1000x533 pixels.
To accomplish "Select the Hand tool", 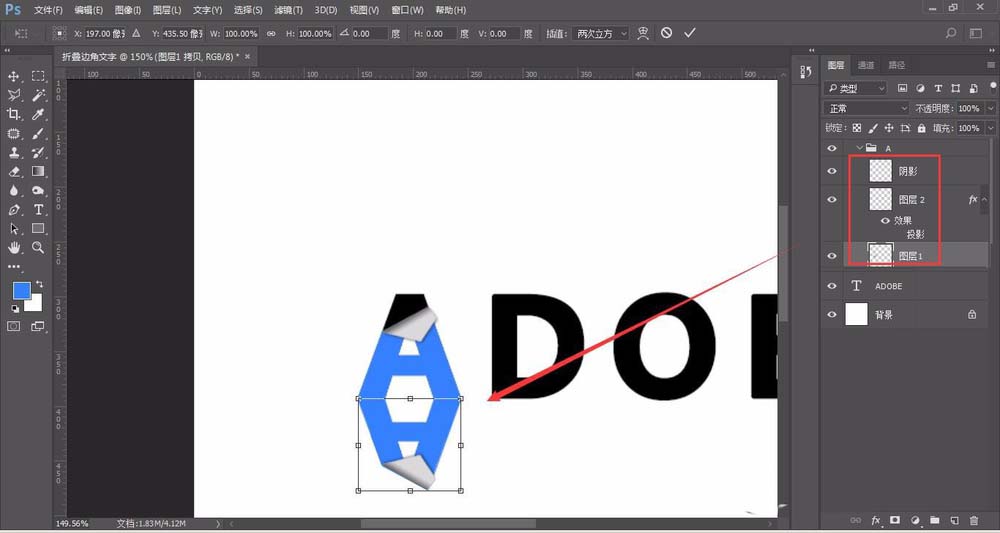I will click(x=13, y=247).
